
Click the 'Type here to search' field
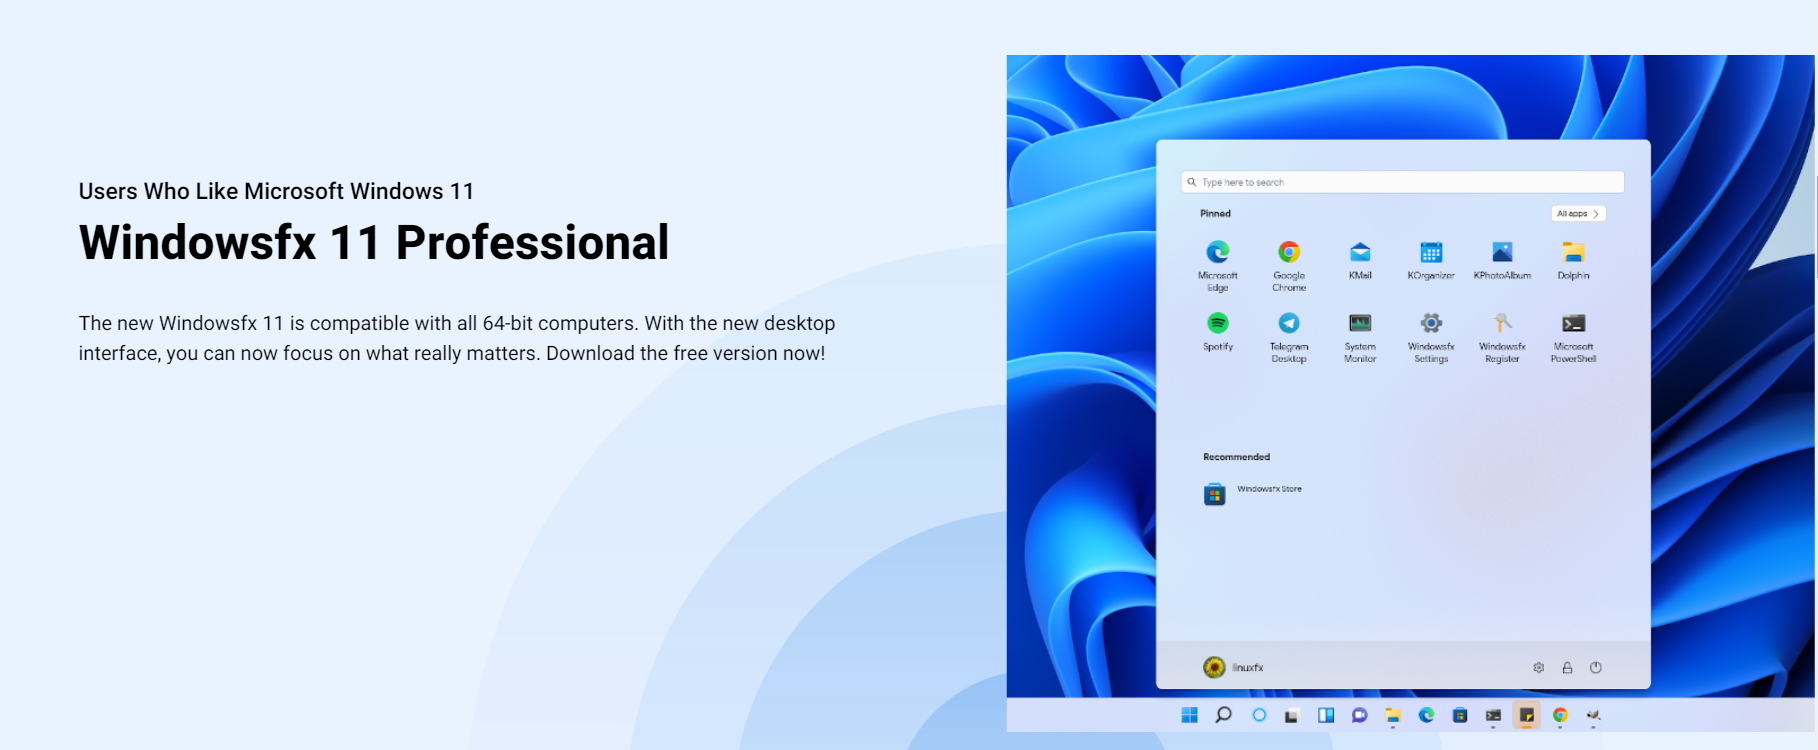(x=1402, y=182)
